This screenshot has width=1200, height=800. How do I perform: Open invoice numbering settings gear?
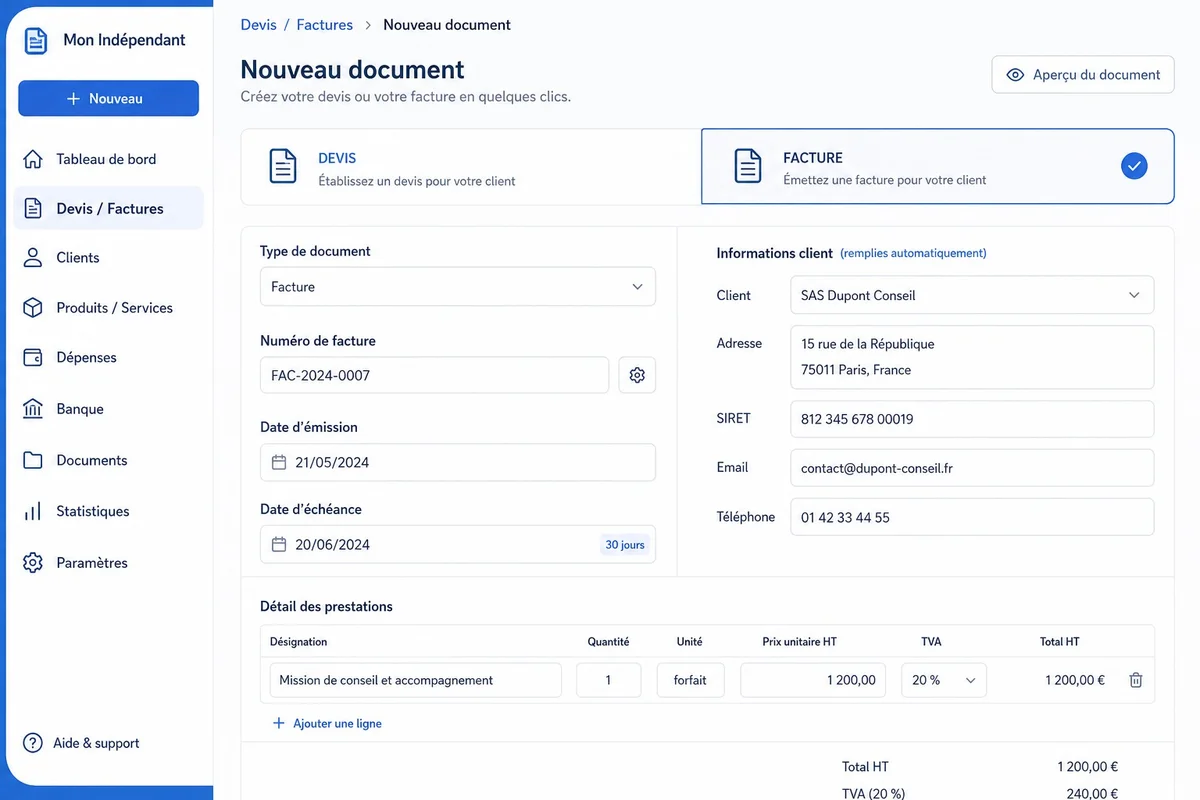pos(637,376)
